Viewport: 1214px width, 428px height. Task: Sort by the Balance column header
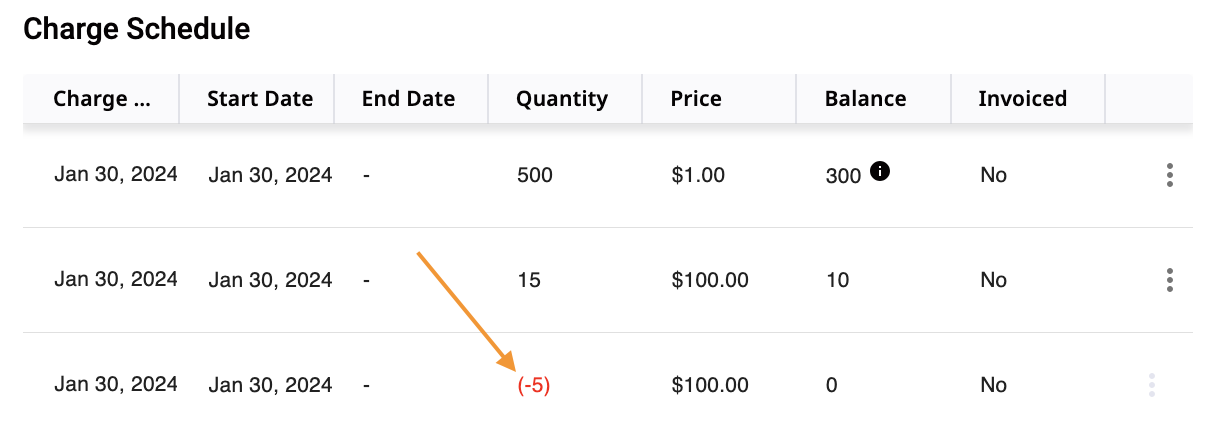click(865, 99)
